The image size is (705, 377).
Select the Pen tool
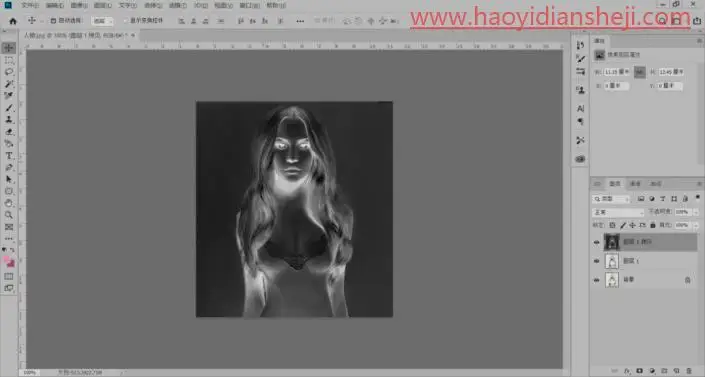pos(9,167)
